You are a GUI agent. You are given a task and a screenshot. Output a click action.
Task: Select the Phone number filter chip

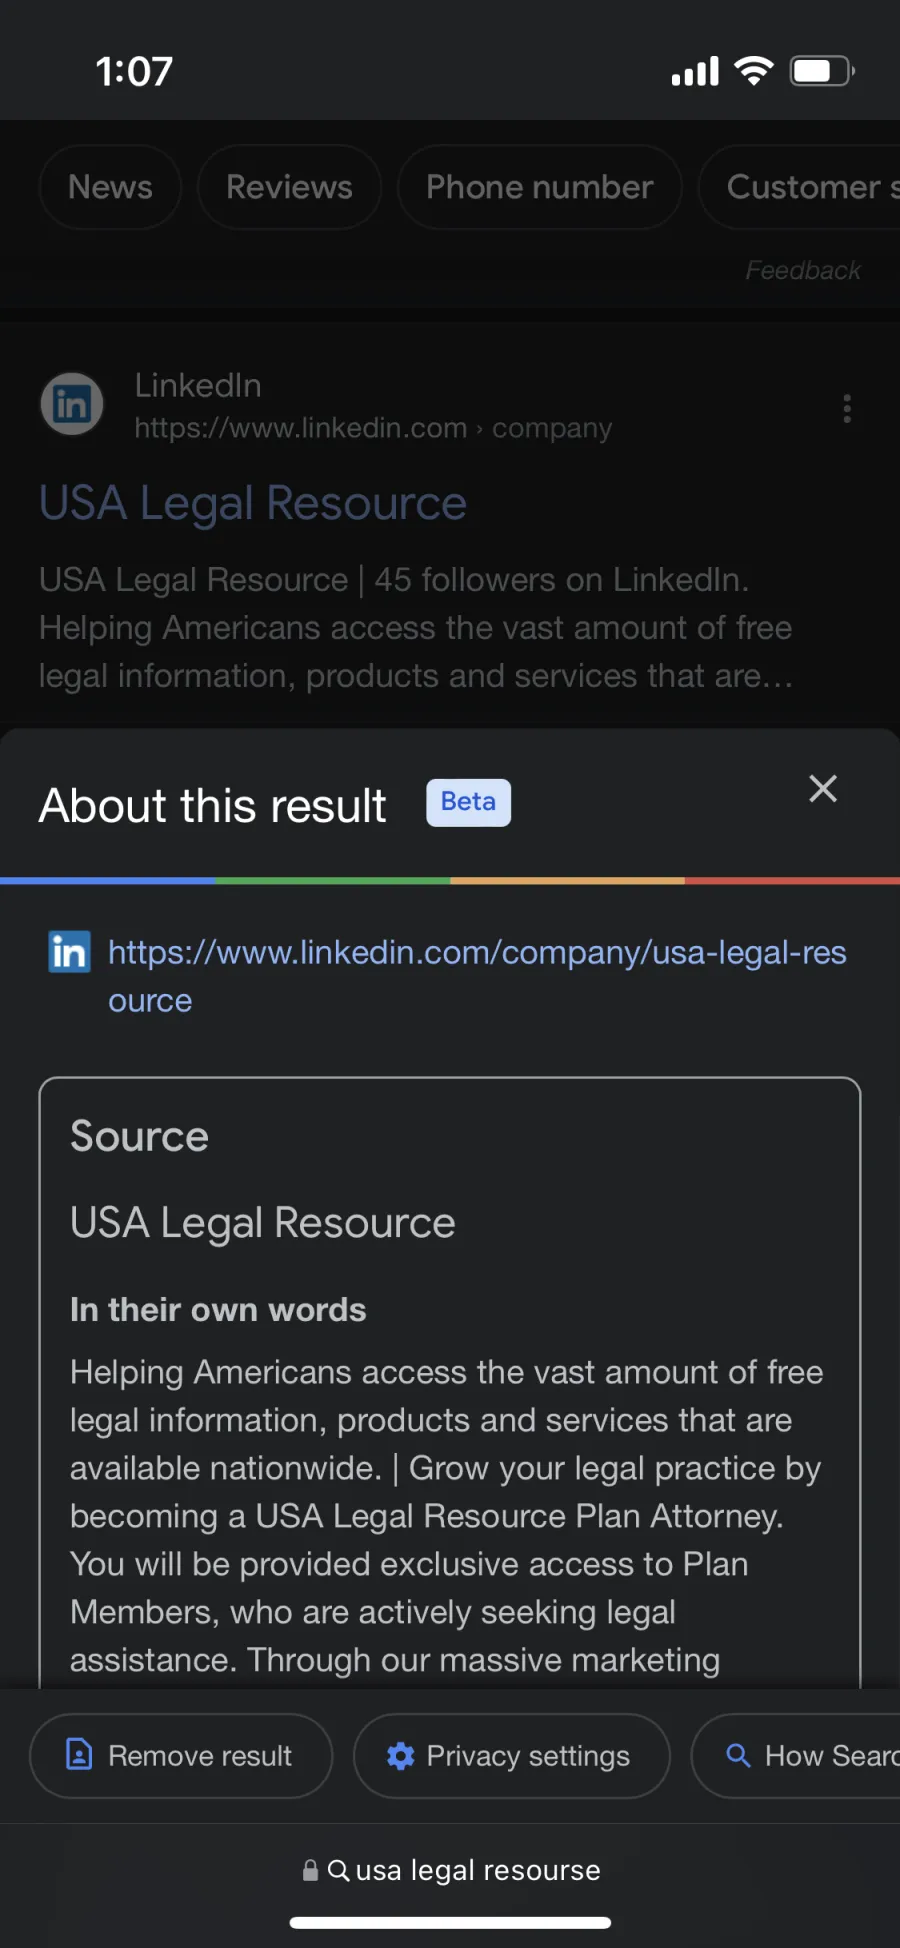(539, 187)
